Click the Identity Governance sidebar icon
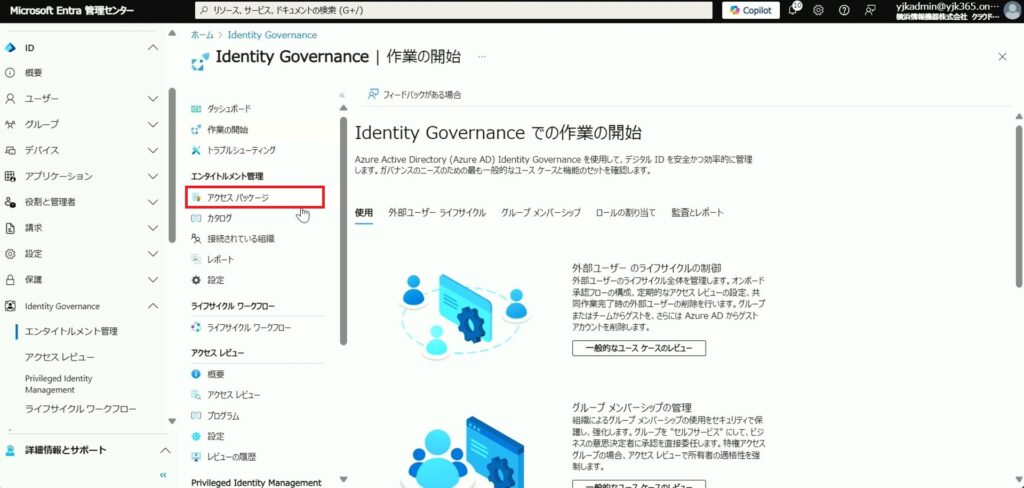The width and height of the screenshot is (1024, 488). pyautogui.click(x=10, y=306)
